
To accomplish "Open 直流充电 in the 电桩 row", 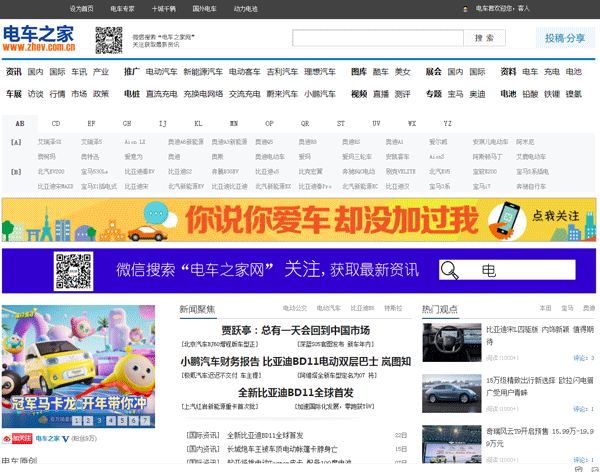I will [x=161, y=94].
